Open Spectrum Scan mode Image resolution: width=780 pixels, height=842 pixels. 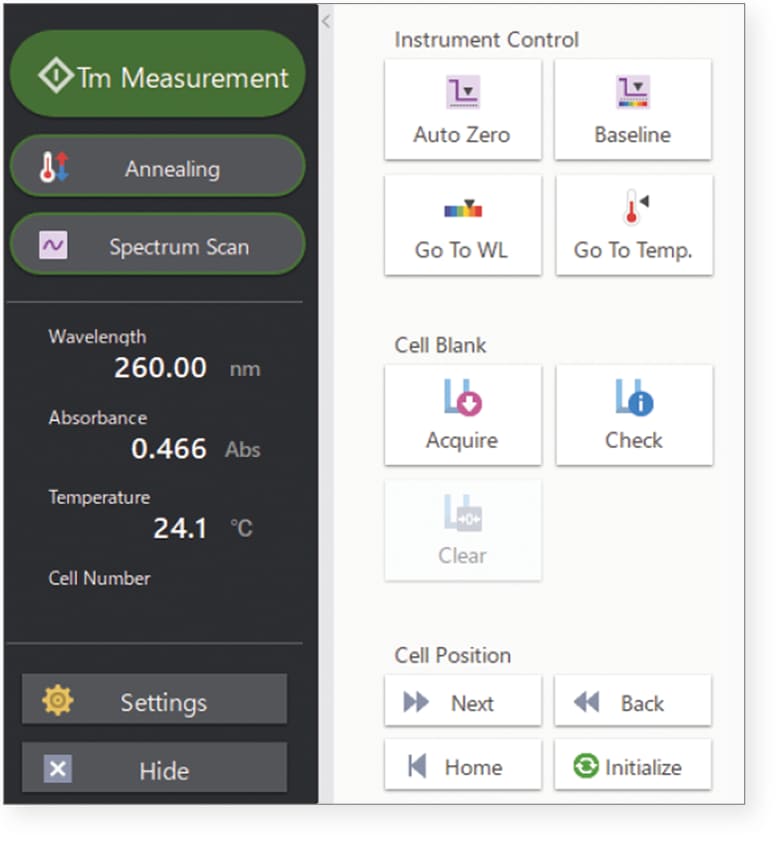157,244
